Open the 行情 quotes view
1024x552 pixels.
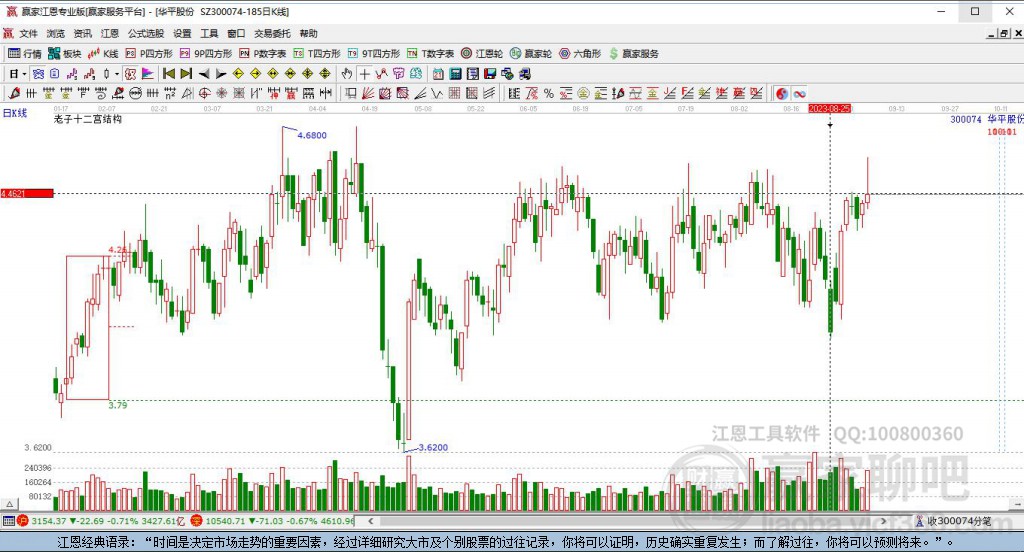click(x=25, y=54)
